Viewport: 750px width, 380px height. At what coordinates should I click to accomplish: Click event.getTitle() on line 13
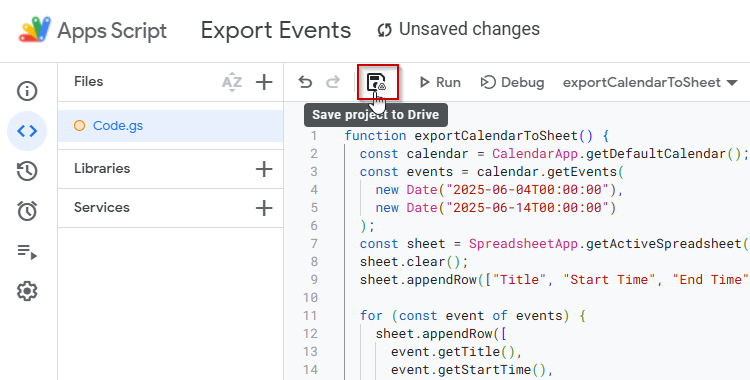[x=452, y=352]
